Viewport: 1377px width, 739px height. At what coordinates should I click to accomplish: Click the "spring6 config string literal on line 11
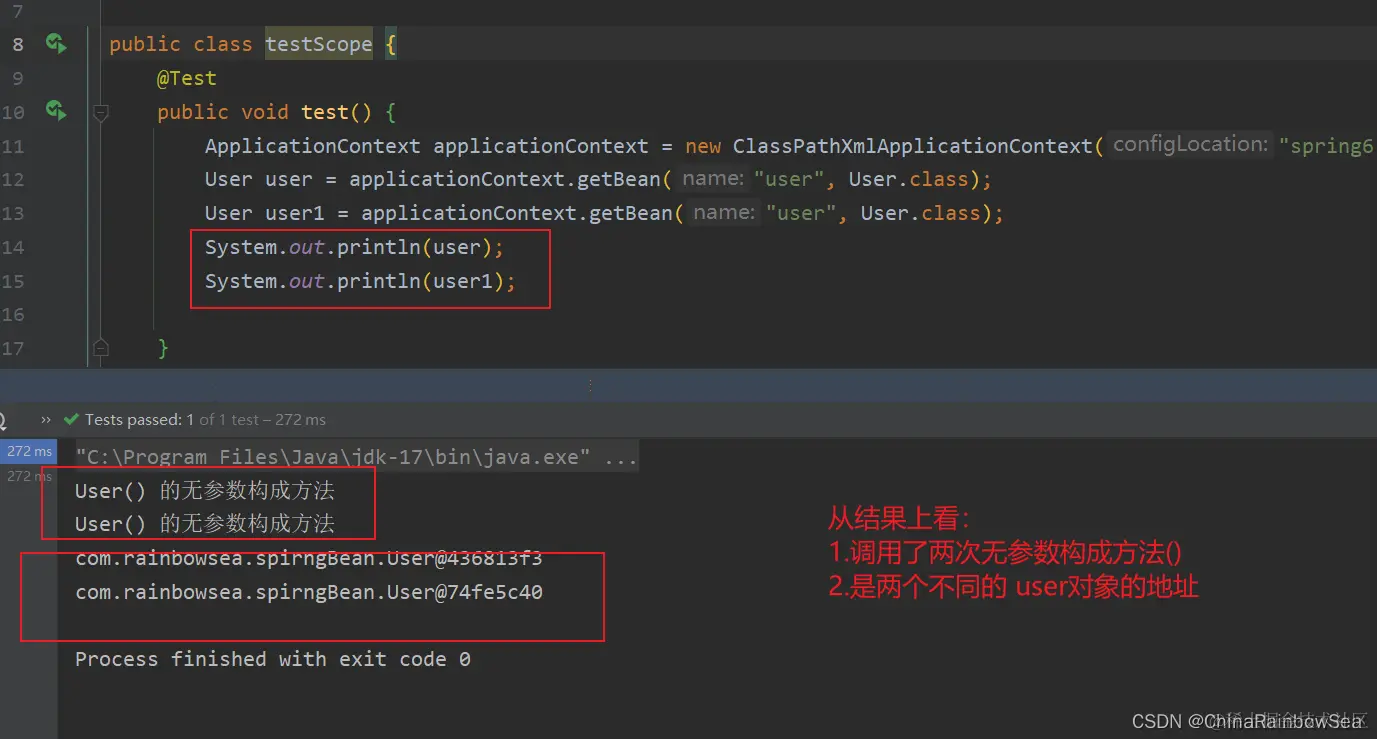point(1327,146)
